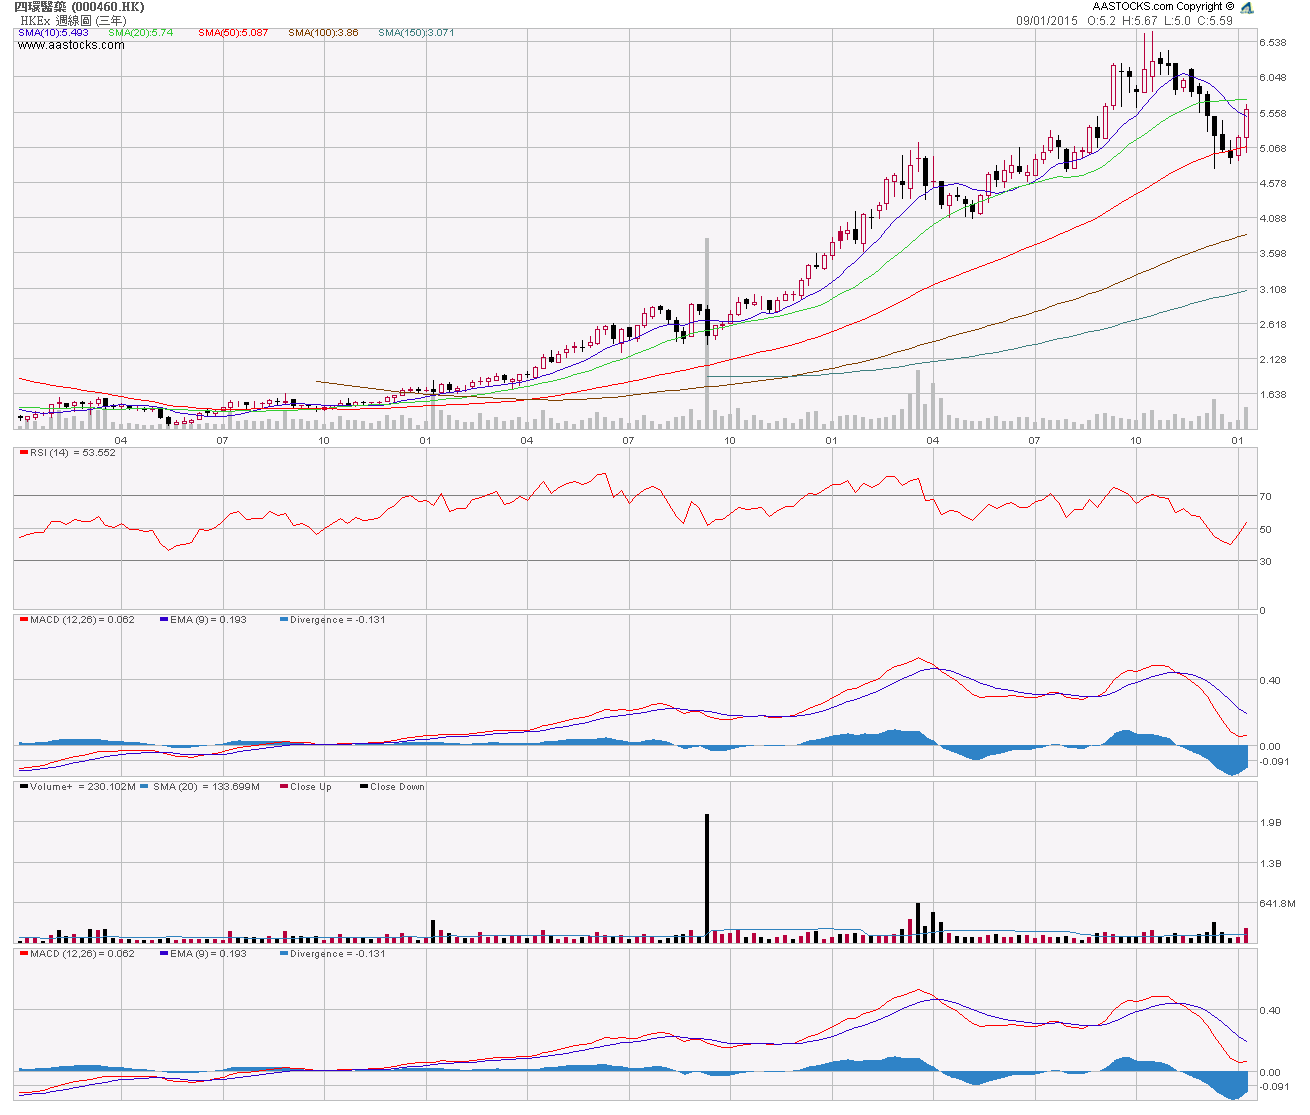Click the O:5.2 H:5.67 L:5.0 C:5.59 quote
Viewport: 1310px width, 1115px height.
coord(1160,20)
